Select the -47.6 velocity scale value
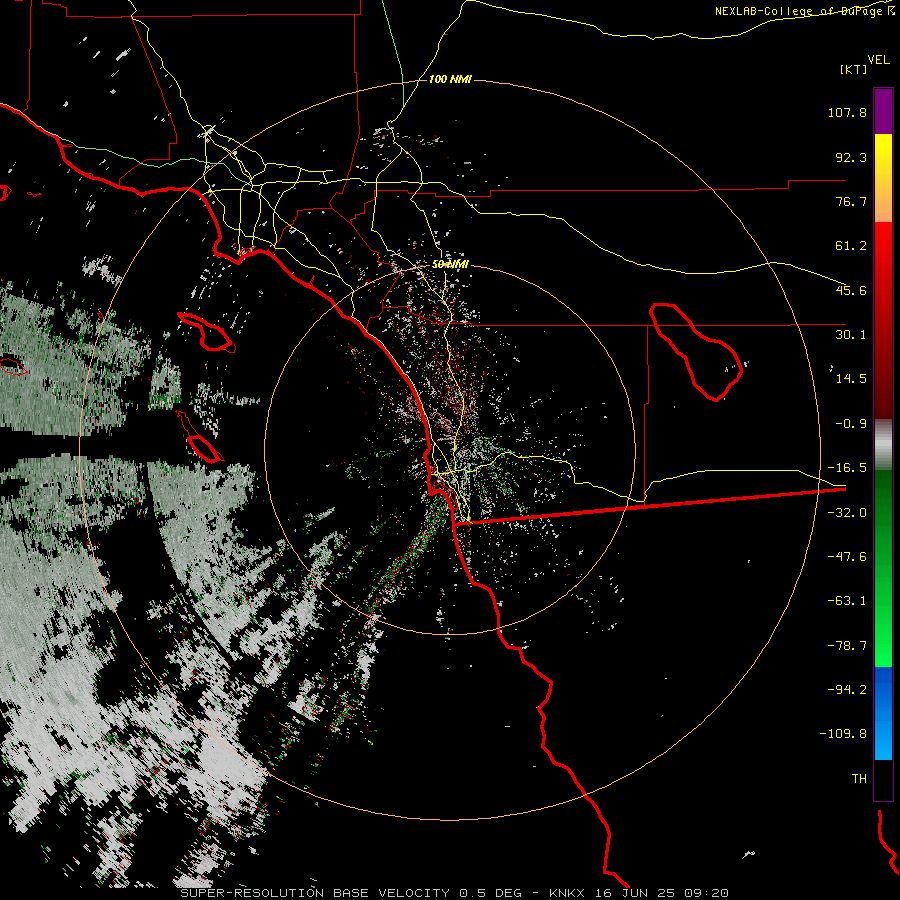The image size is (900, 900). tap(847, 557)
